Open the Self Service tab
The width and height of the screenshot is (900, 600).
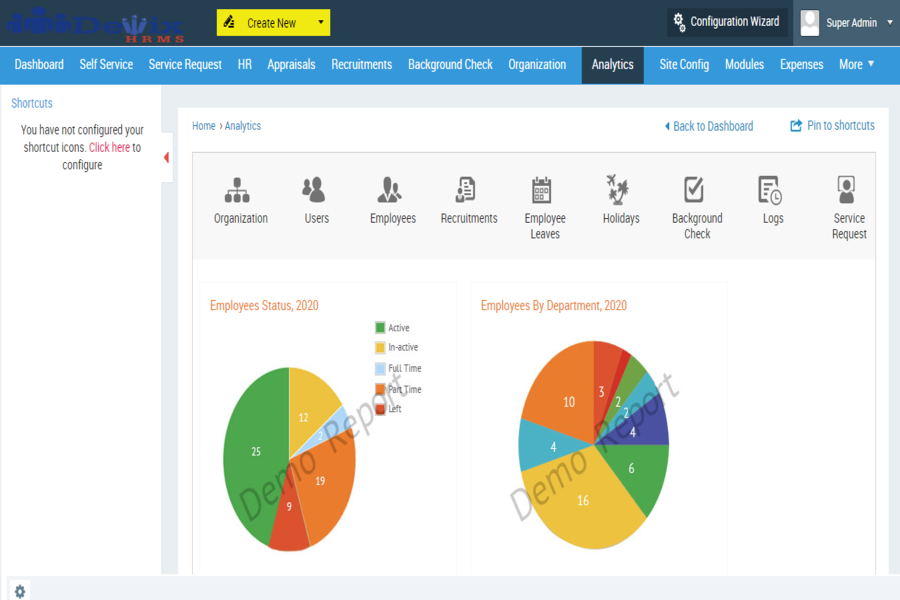pyautogui.click(x=106, y=65)
